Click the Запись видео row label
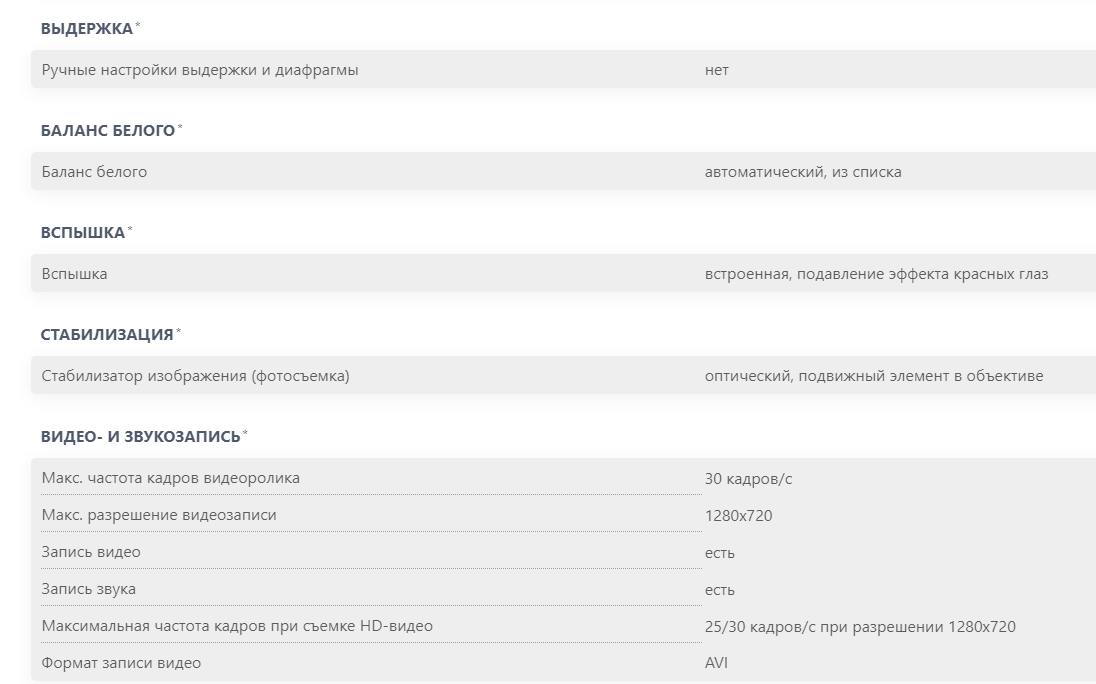Screen dimensions: 1096x684 click(x=91, y=552)
